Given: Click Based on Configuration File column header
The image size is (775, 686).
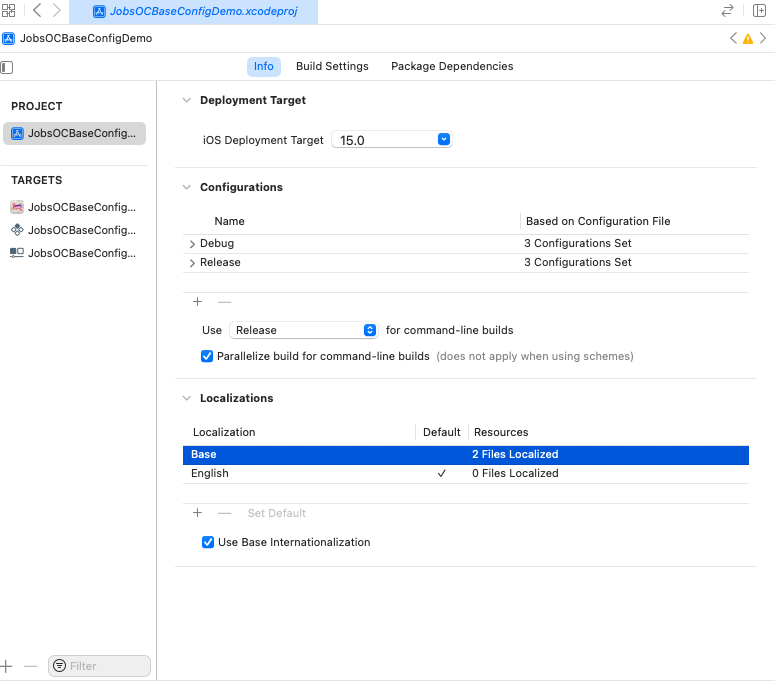Looking at the screenshot, I should (598, 221).
